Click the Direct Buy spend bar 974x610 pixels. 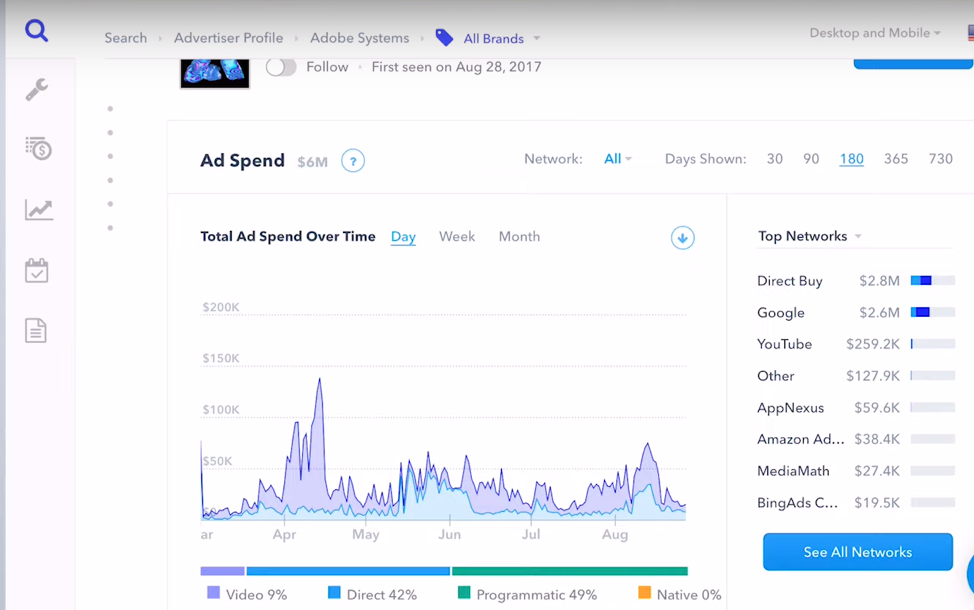(932, 281)
